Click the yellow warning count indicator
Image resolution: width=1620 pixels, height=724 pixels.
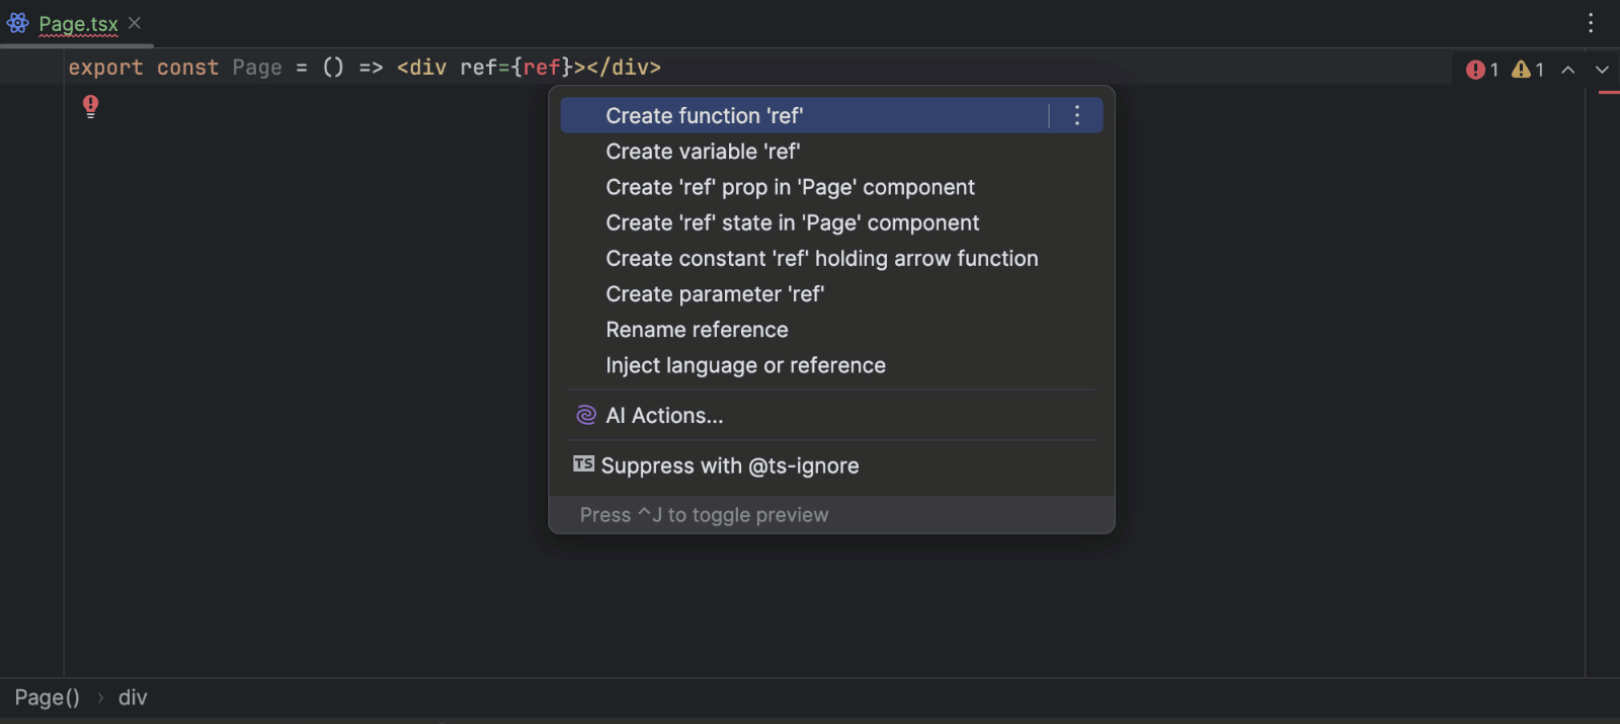pos(1527,70)
